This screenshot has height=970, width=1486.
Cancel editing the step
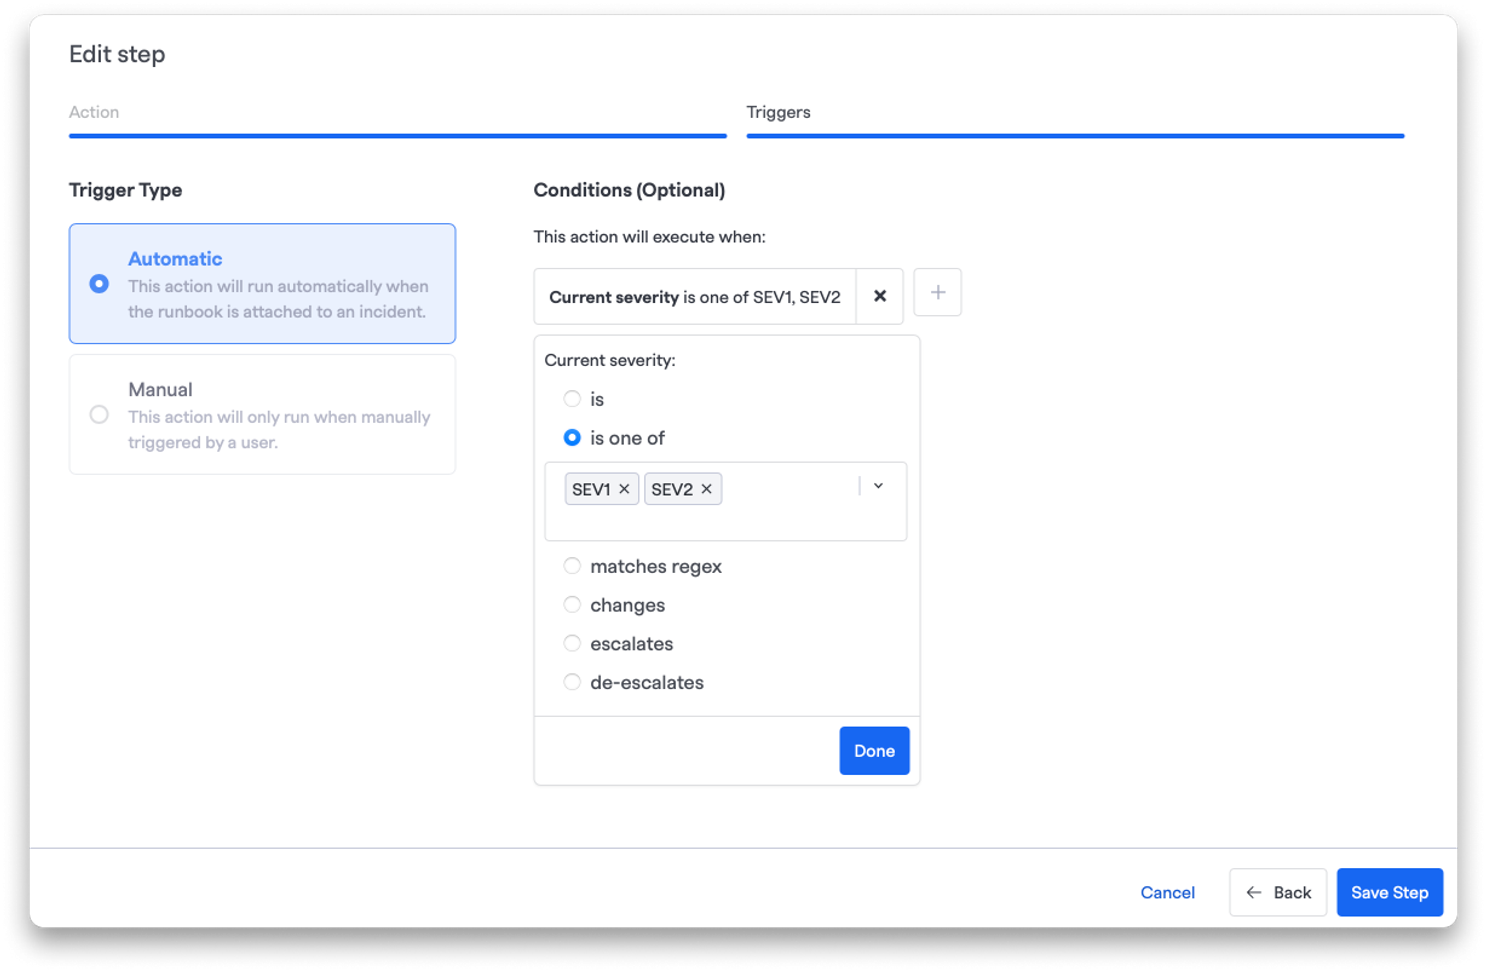point(1167,893)
